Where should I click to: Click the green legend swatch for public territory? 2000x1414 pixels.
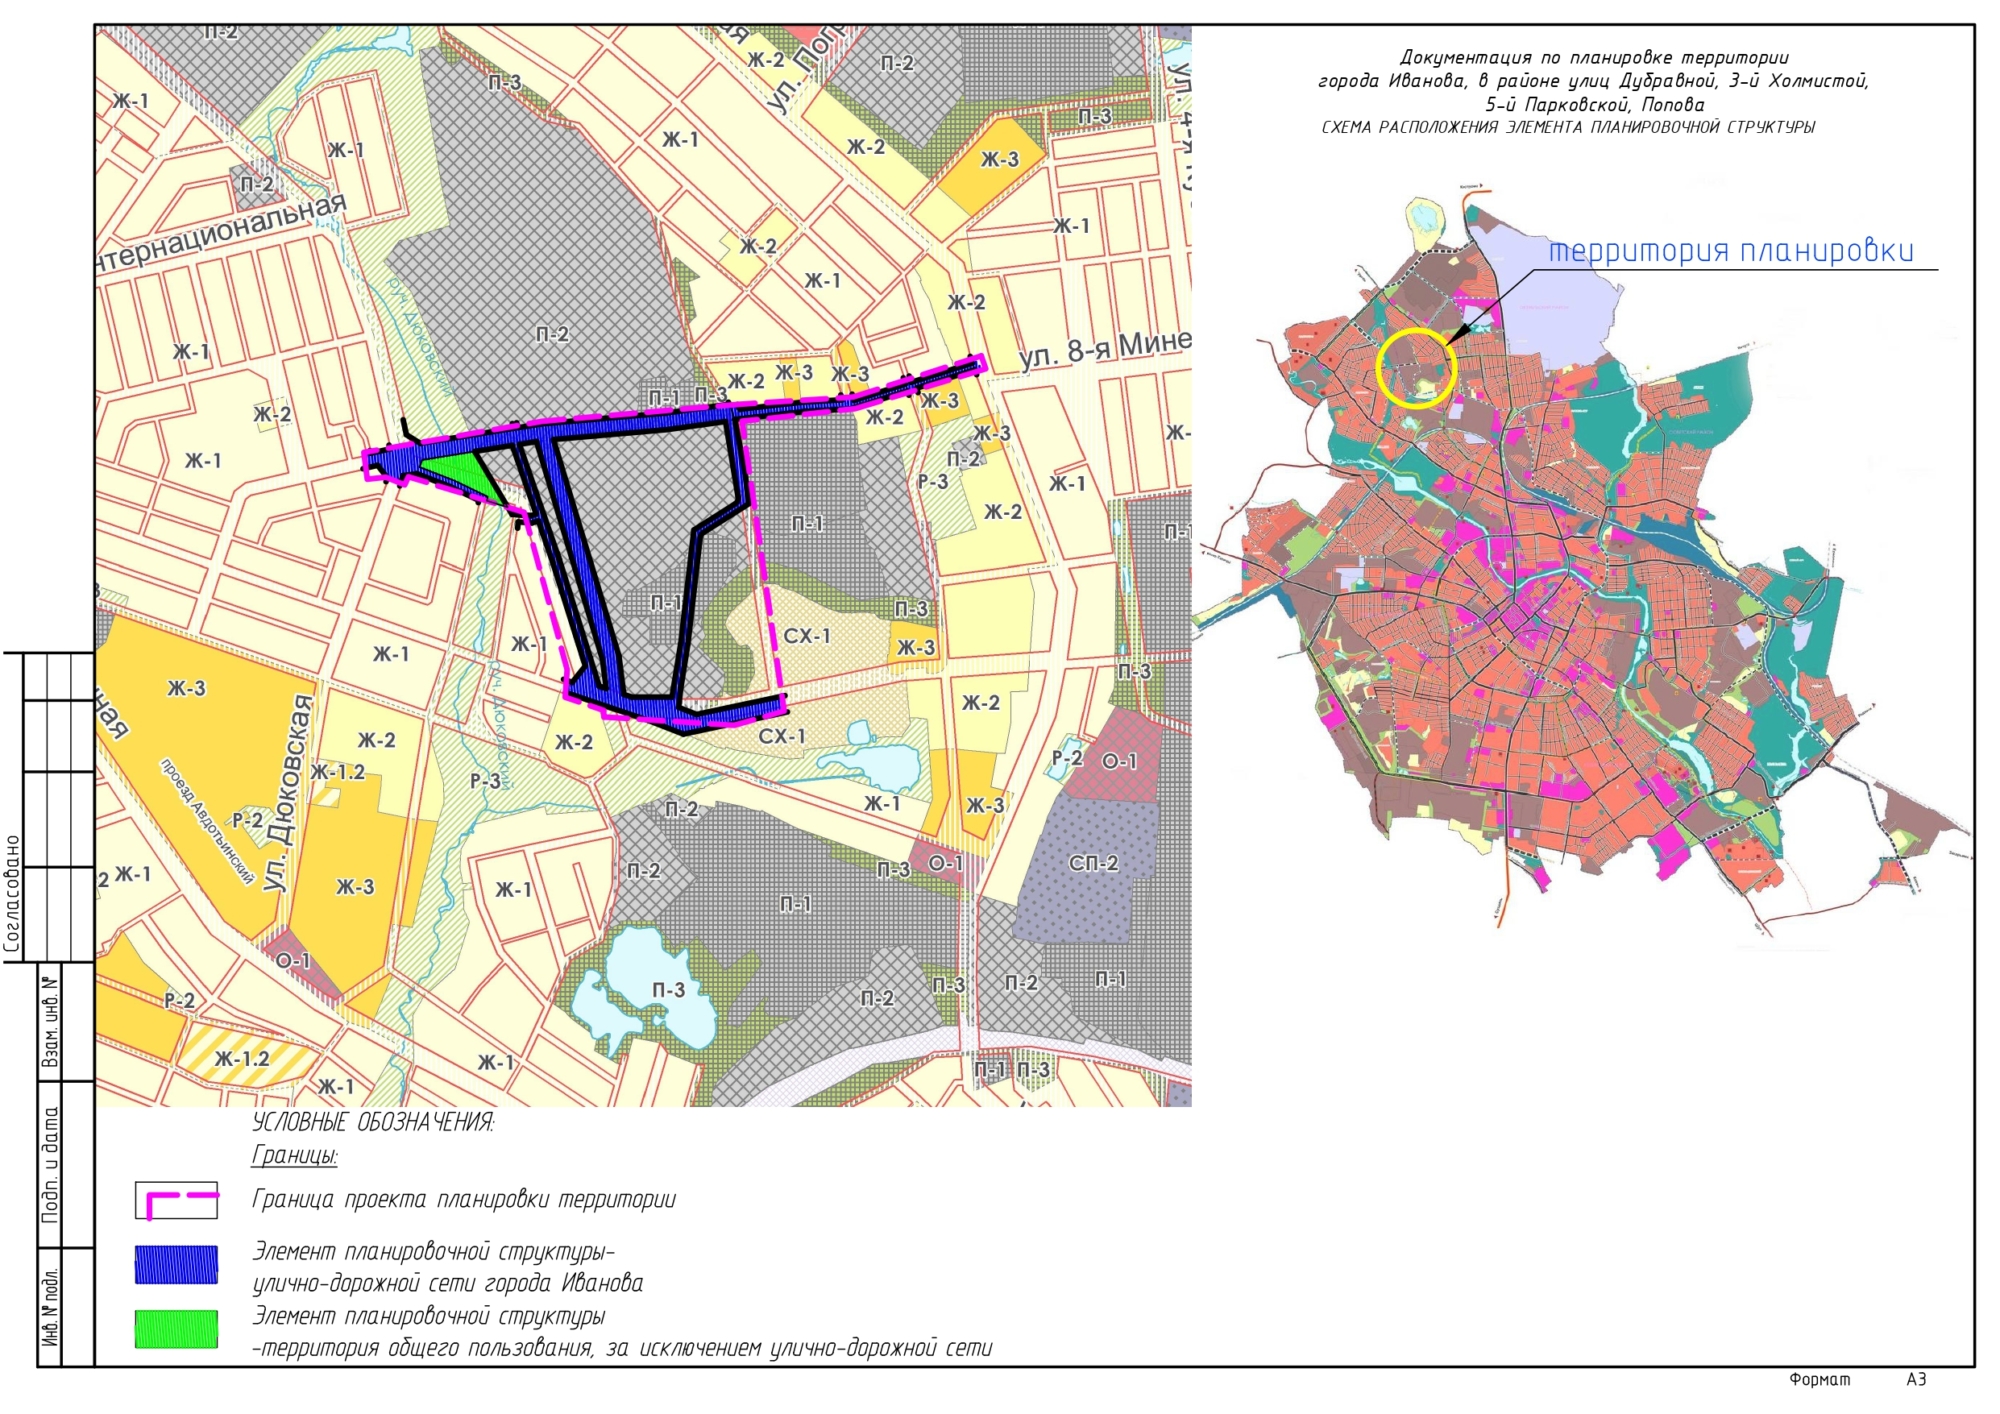pos(176,1329)
